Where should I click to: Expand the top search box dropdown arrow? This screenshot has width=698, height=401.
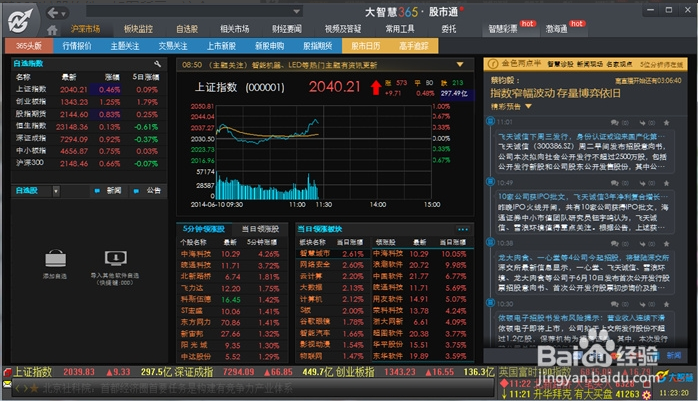pos(297,12)
